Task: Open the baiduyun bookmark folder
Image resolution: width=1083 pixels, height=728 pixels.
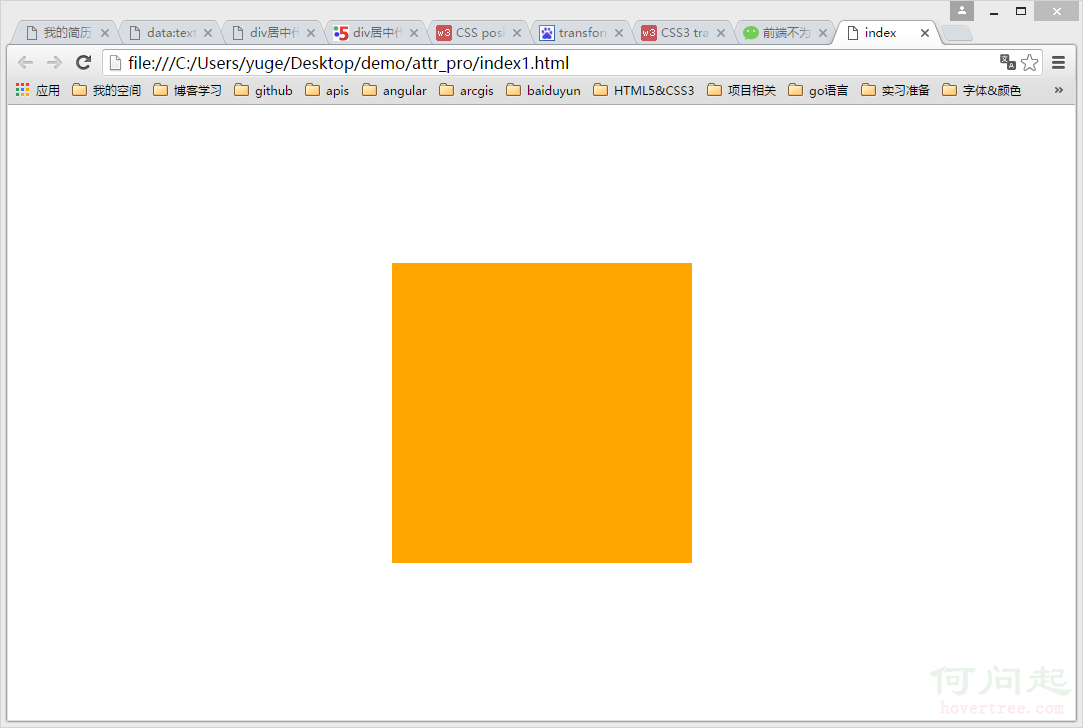Action: pos(543,91)
